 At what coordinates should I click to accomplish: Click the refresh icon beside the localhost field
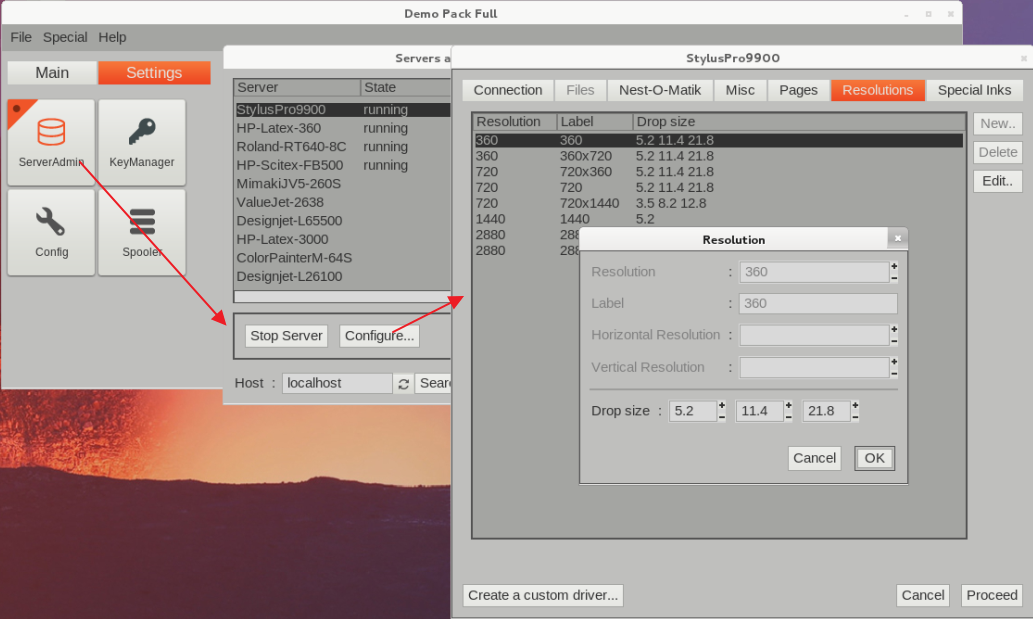(403, 384)
